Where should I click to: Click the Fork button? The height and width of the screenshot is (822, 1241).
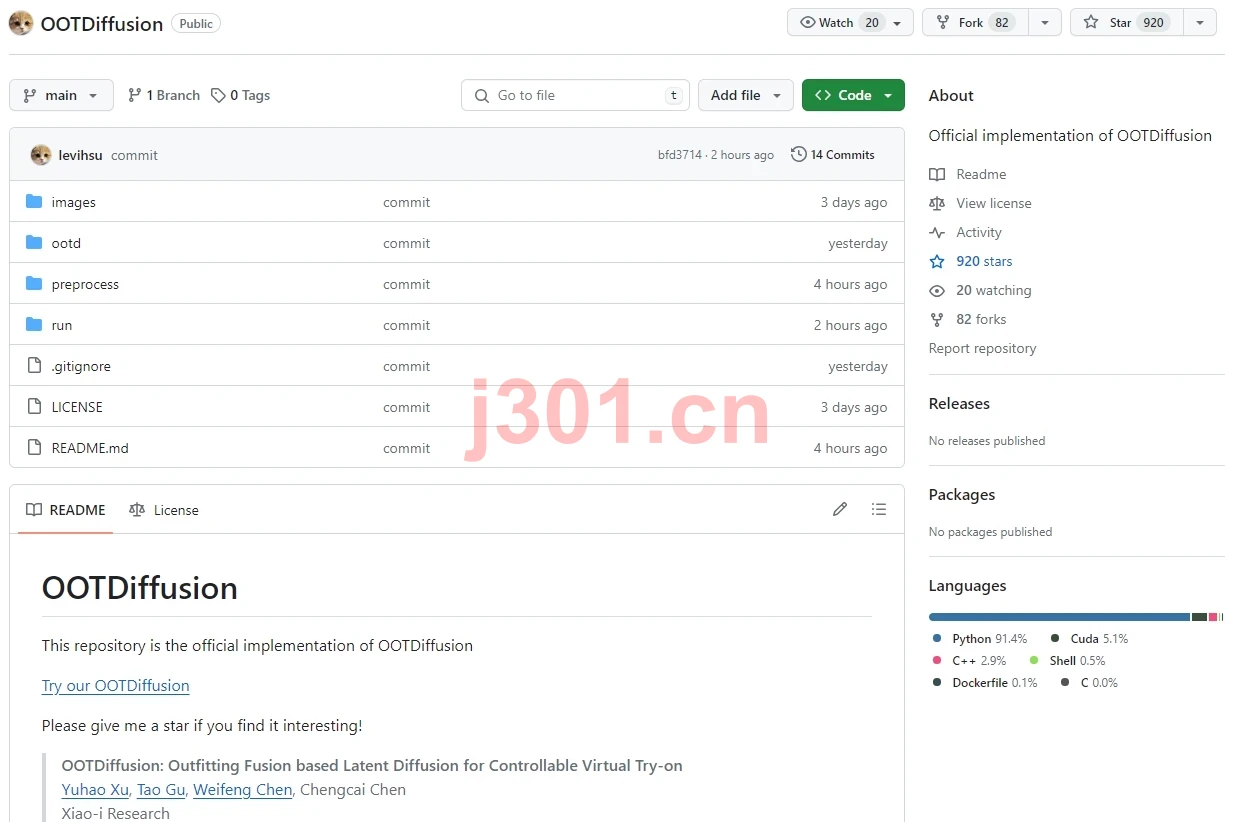[x=974, y=23]
